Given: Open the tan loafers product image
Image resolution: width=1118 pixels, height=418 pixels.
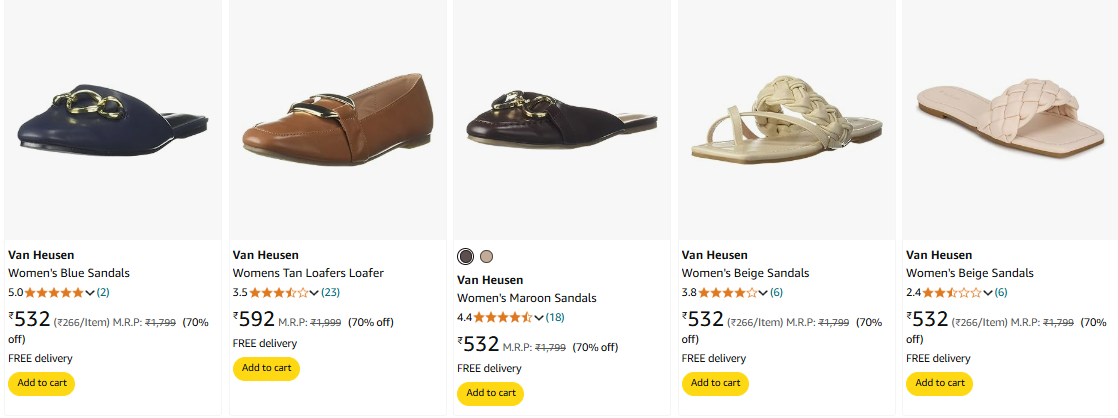Looking at the screenshot, I should (x=337, y=120).
